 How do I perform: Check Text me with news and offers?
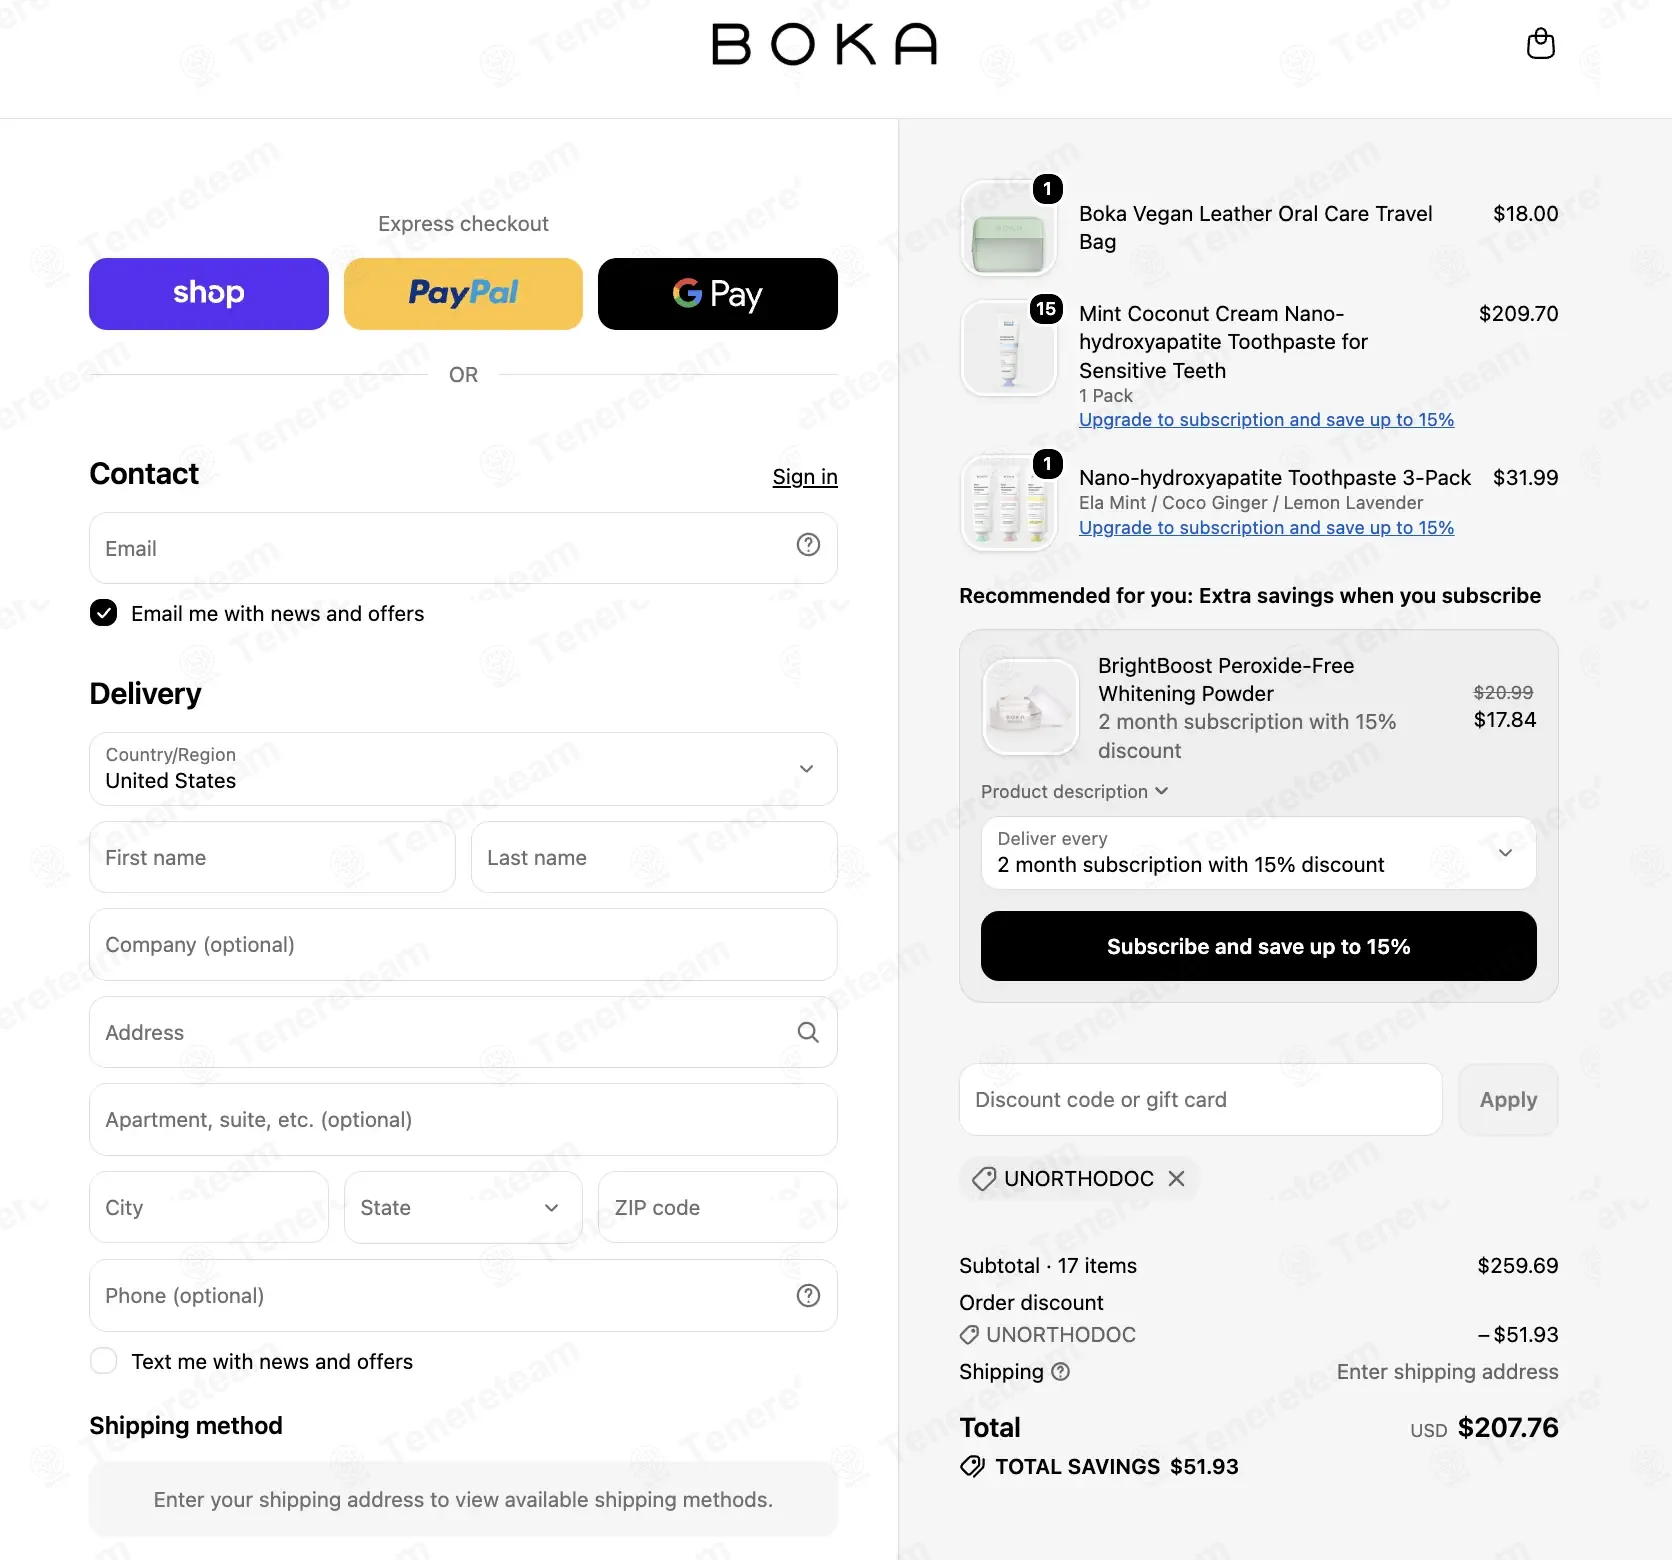point(103,1361)
